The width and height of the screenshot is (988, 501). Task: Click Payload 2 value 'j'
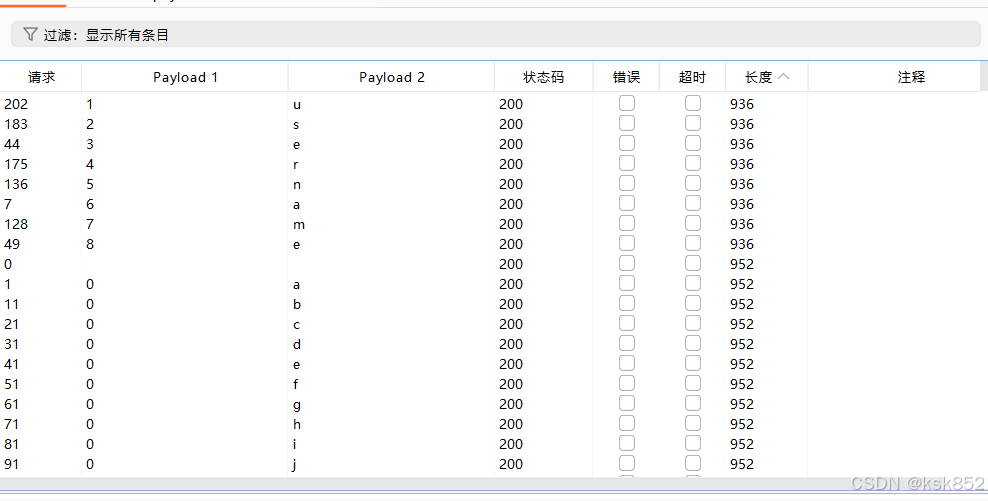click(x=294, y=465)
